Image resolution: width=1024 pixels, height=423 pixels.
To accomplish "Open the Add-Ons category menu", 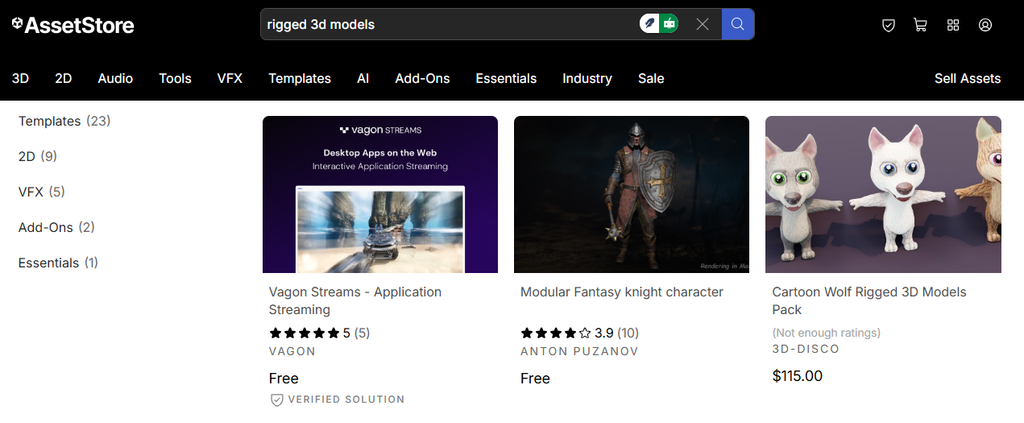I will click(x=423, y=78).
